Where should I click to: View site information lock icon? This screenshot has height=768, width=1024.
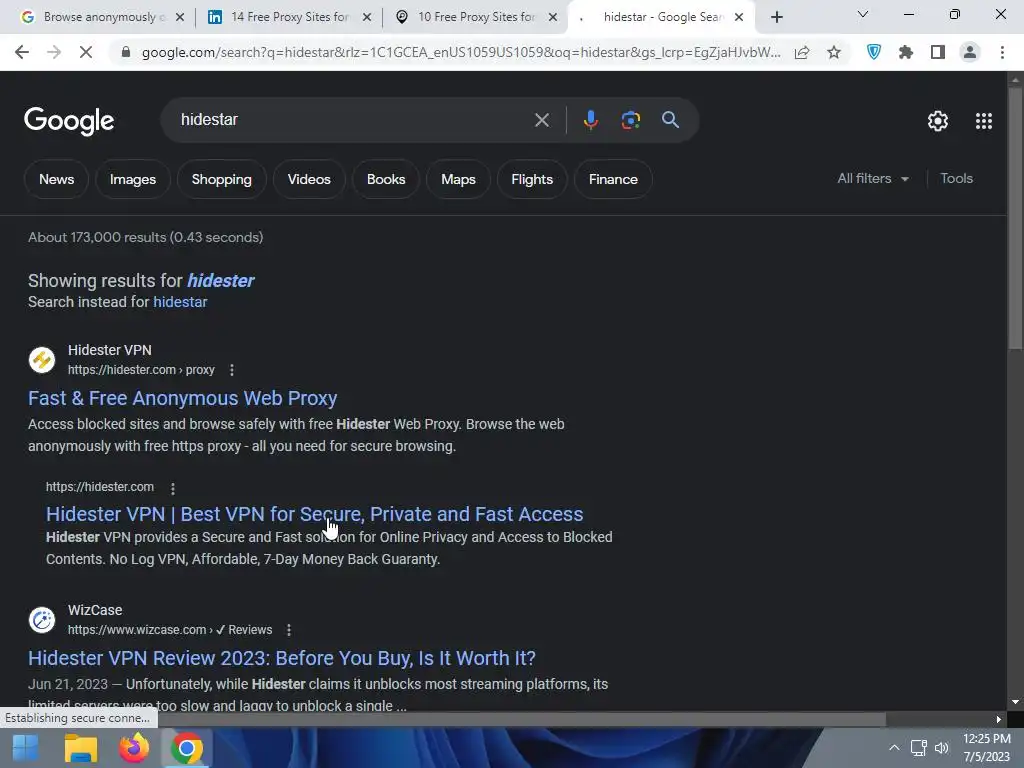point(126,52)
